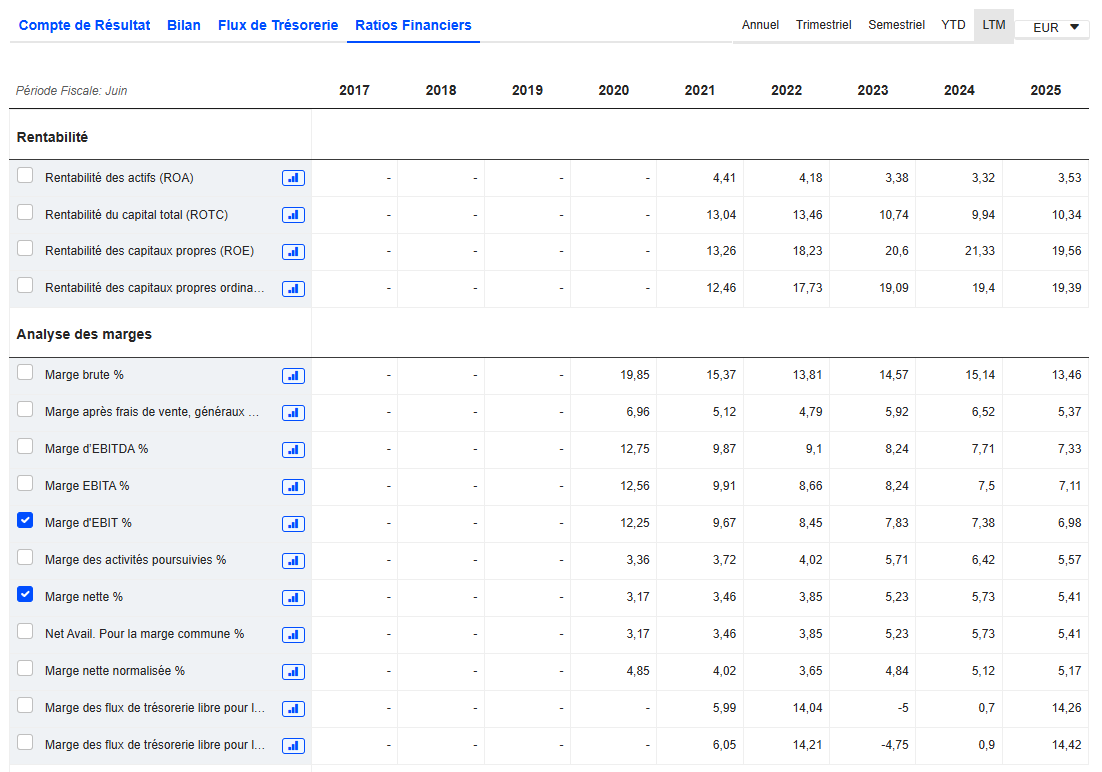Click chart icon beside Marge brute %
Screen dimensions: 1102x772
pyautogui.click(x=293, y=375)
